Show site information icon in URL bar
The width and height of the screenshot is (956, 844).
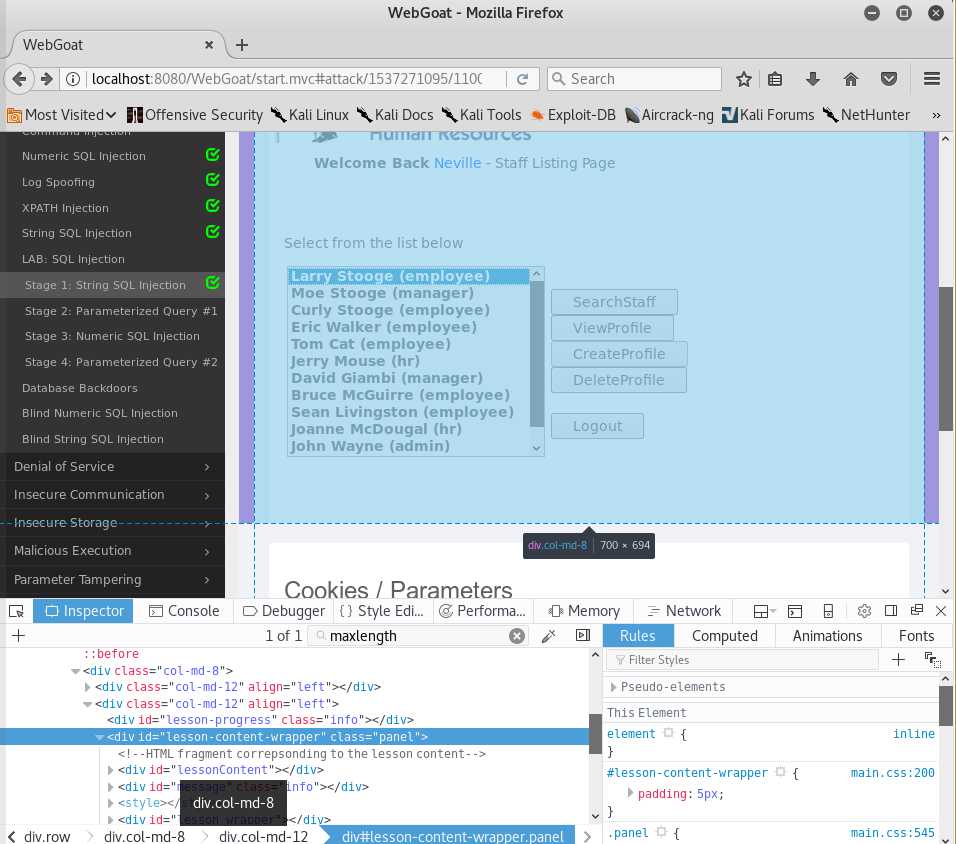click(73, 79)
